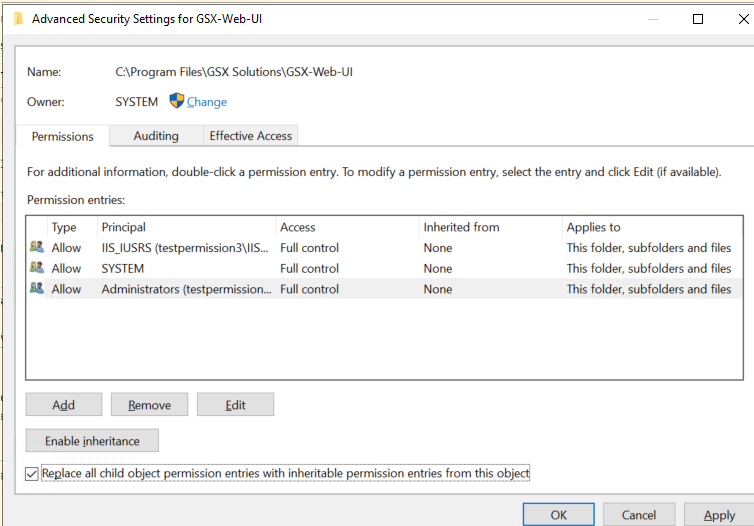This screenshot has width=754, height=526.
Task: Click Full control in the IIS_IUSRS row
Action: click(309, 248)
